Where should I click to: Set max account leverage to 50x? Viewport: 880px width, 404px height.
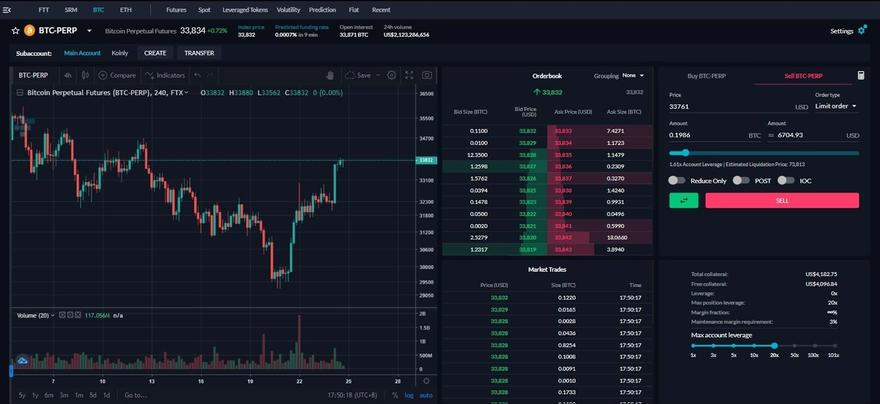[x=795, y=346]
